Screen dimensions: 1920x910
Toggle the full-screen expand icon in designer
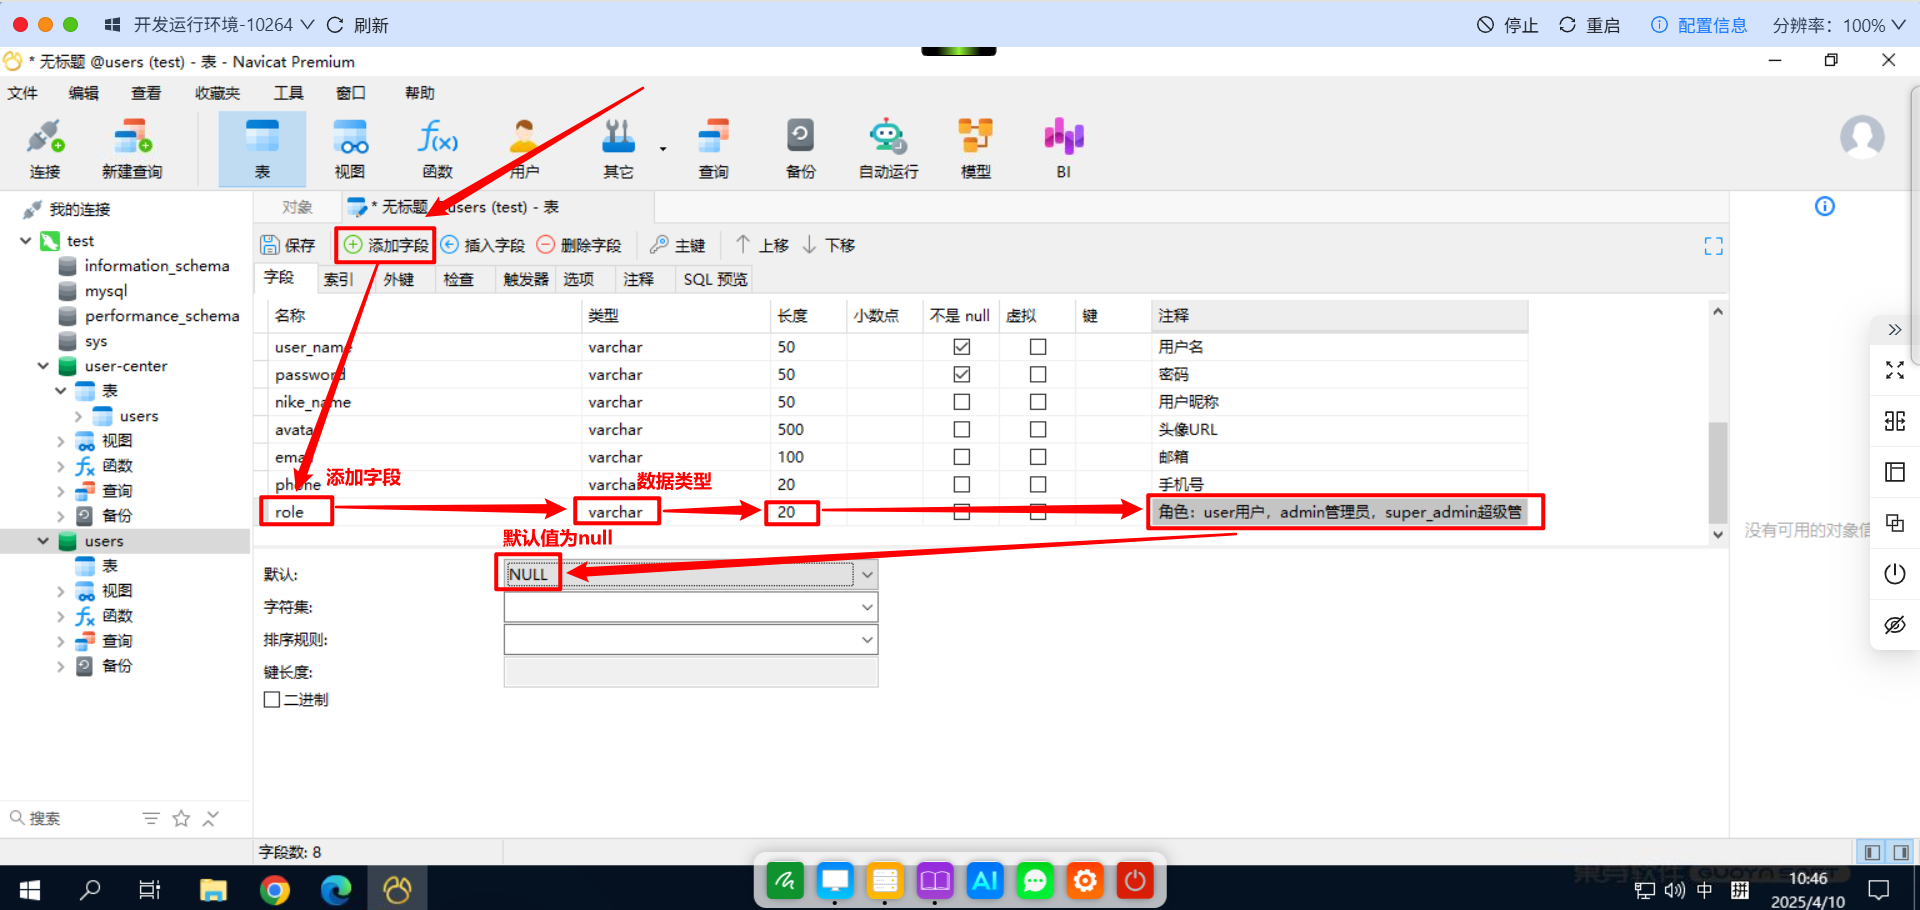[x=1714, y=246]
